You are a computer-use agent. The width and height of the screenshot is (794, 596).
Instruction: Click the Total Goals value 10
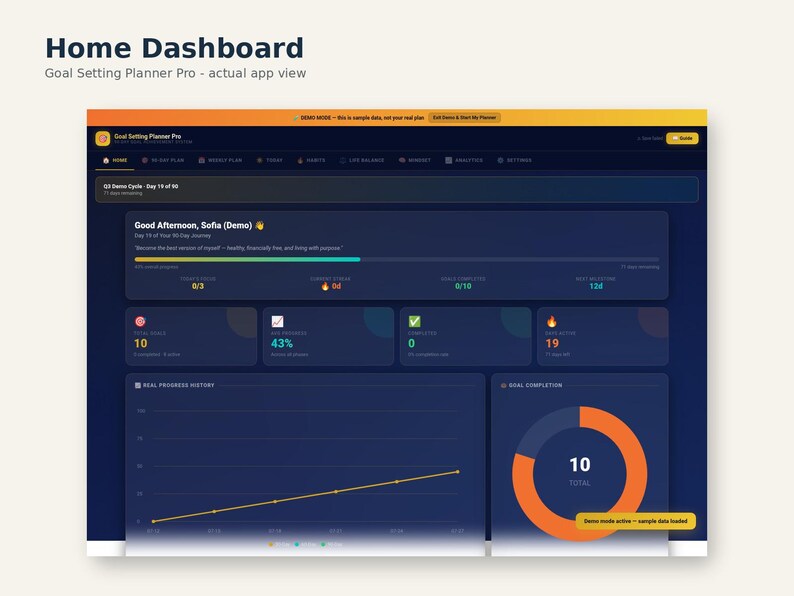click(141, 343)
